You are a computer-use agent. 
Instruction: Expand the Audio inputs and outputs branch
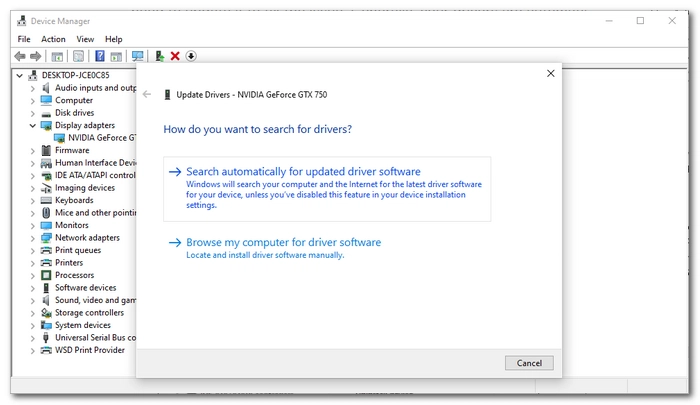click(32, 88)
